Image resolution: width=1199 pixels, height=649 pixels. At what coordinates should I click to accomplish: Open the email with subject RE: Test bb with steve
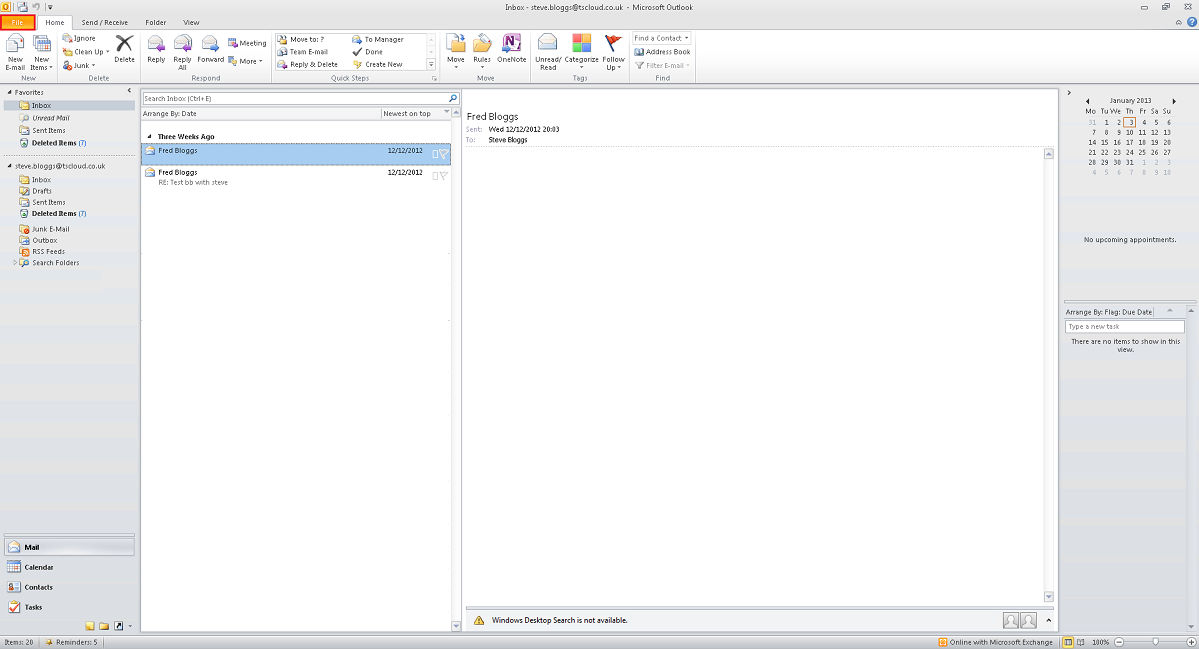pyautogui.click(x=296, y=177)
